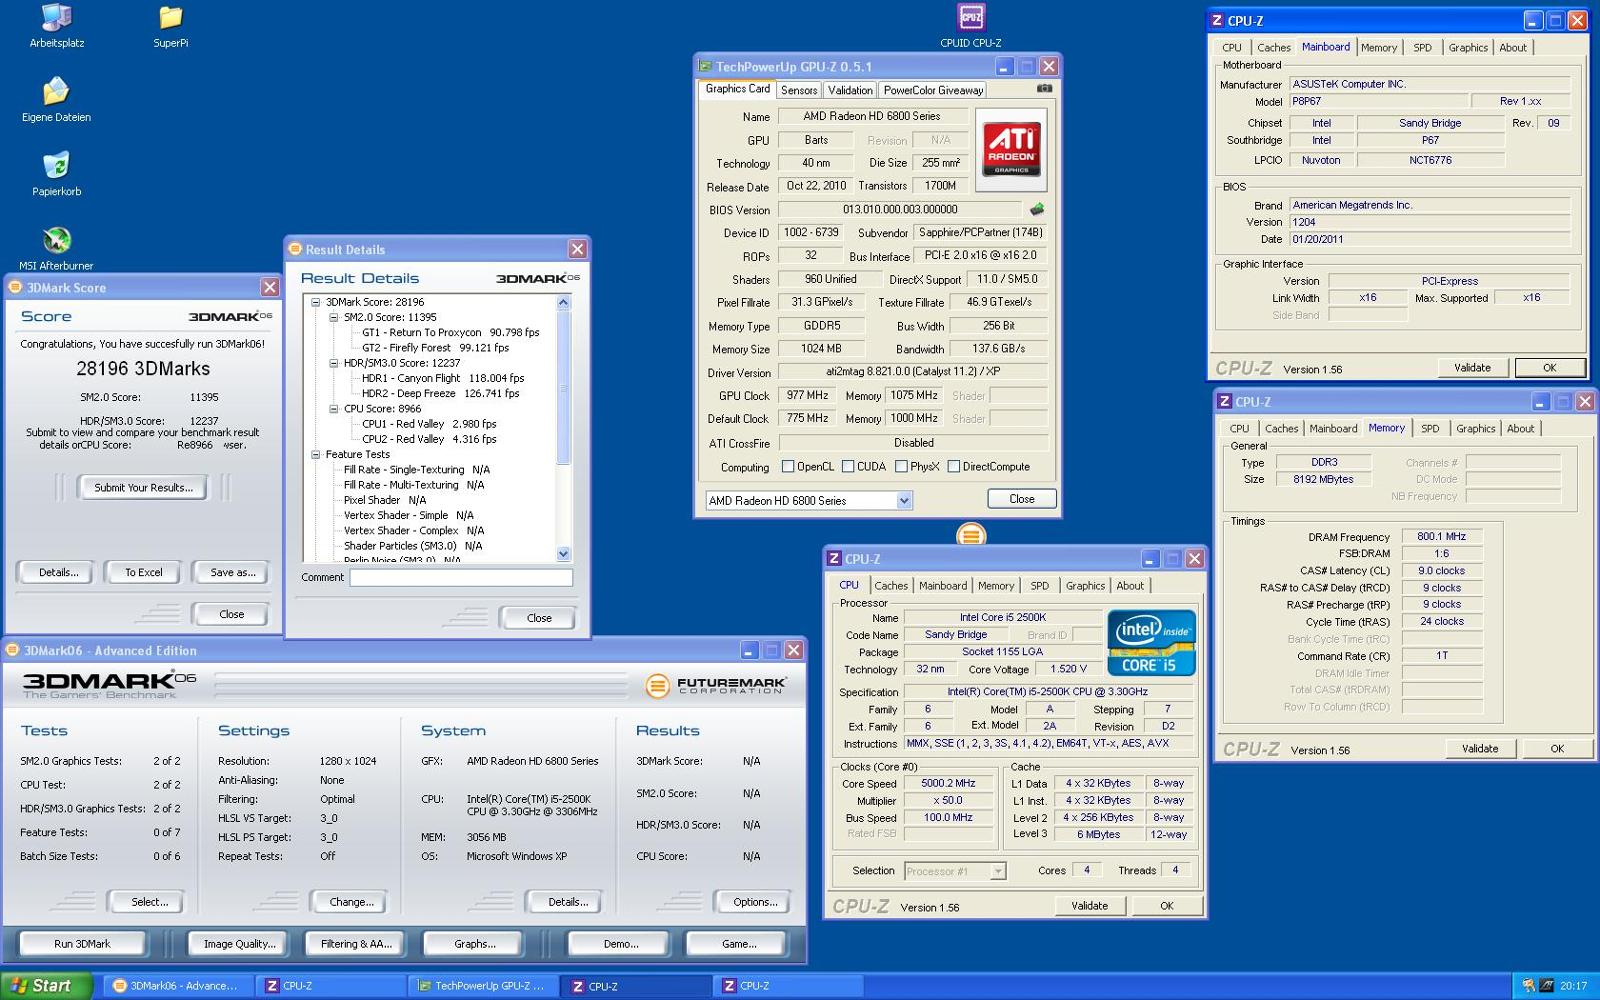Select 'CPU2 - Red Valley' result row
The height and width of the screenshot is (1000, 1600).
[428, 439]
